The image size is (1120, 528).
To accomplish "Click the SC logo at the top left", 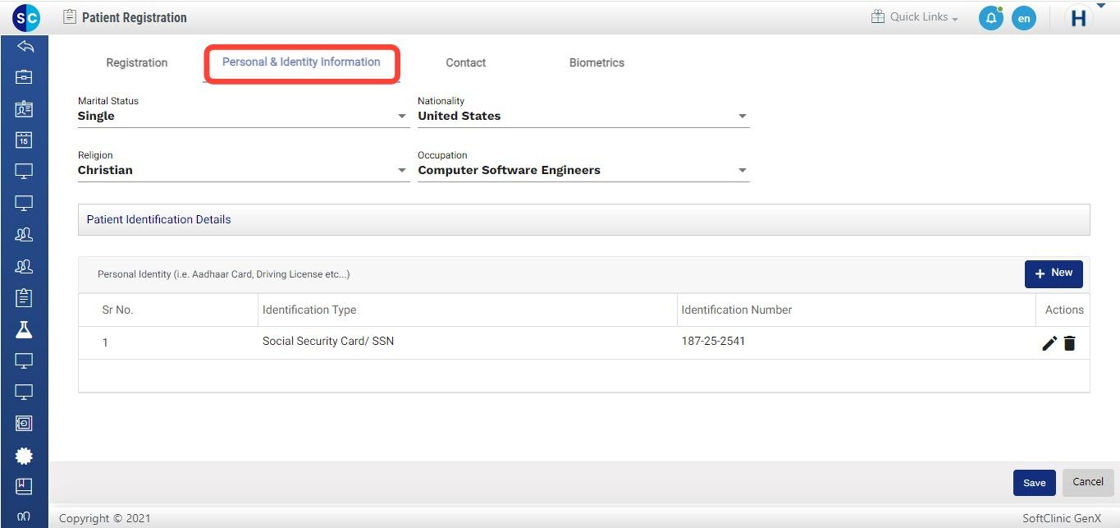I will 26,18.
